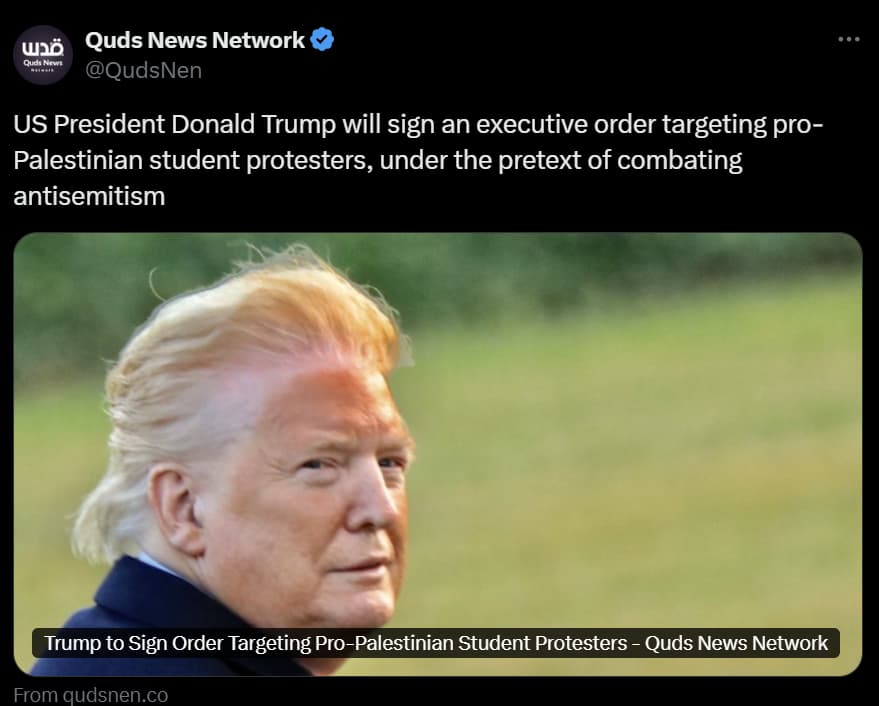Open the Quds News Network profile avatar
This screenshot has width=879, height=706.
(x=43, y=55)
